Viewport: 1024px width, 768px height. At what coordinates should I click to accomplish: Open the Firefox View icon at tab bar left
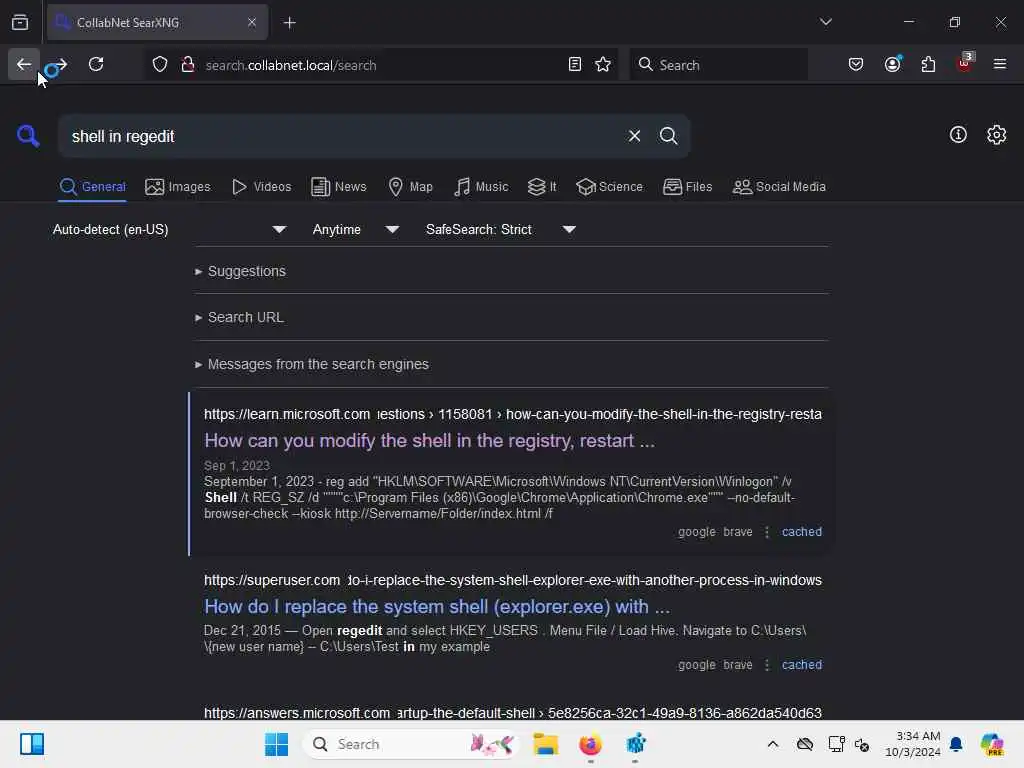(x=20, y=23)
